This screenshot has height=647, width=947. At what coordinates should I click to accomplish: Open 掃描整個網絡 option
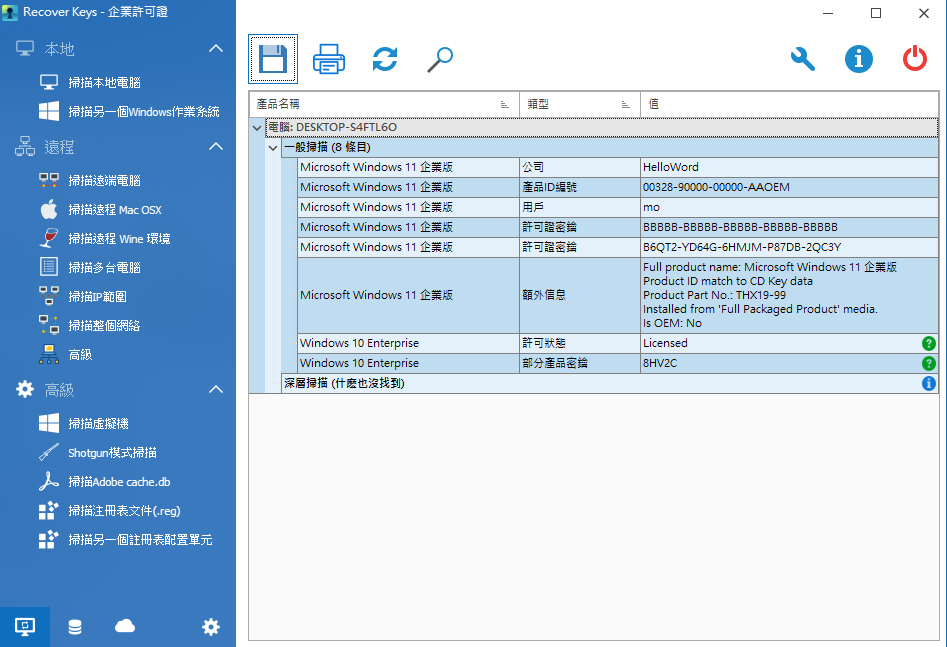click(x=104, y=325)
